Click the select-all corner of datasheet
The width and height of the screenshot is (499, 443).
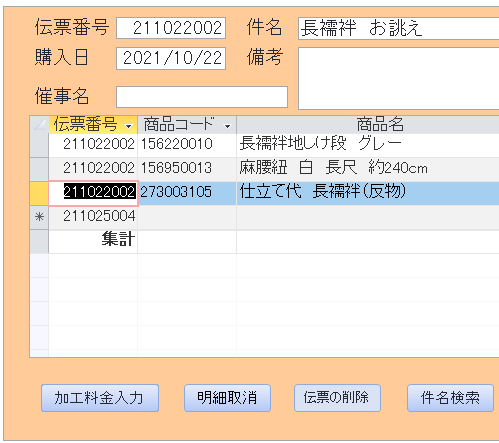(39, 125)
